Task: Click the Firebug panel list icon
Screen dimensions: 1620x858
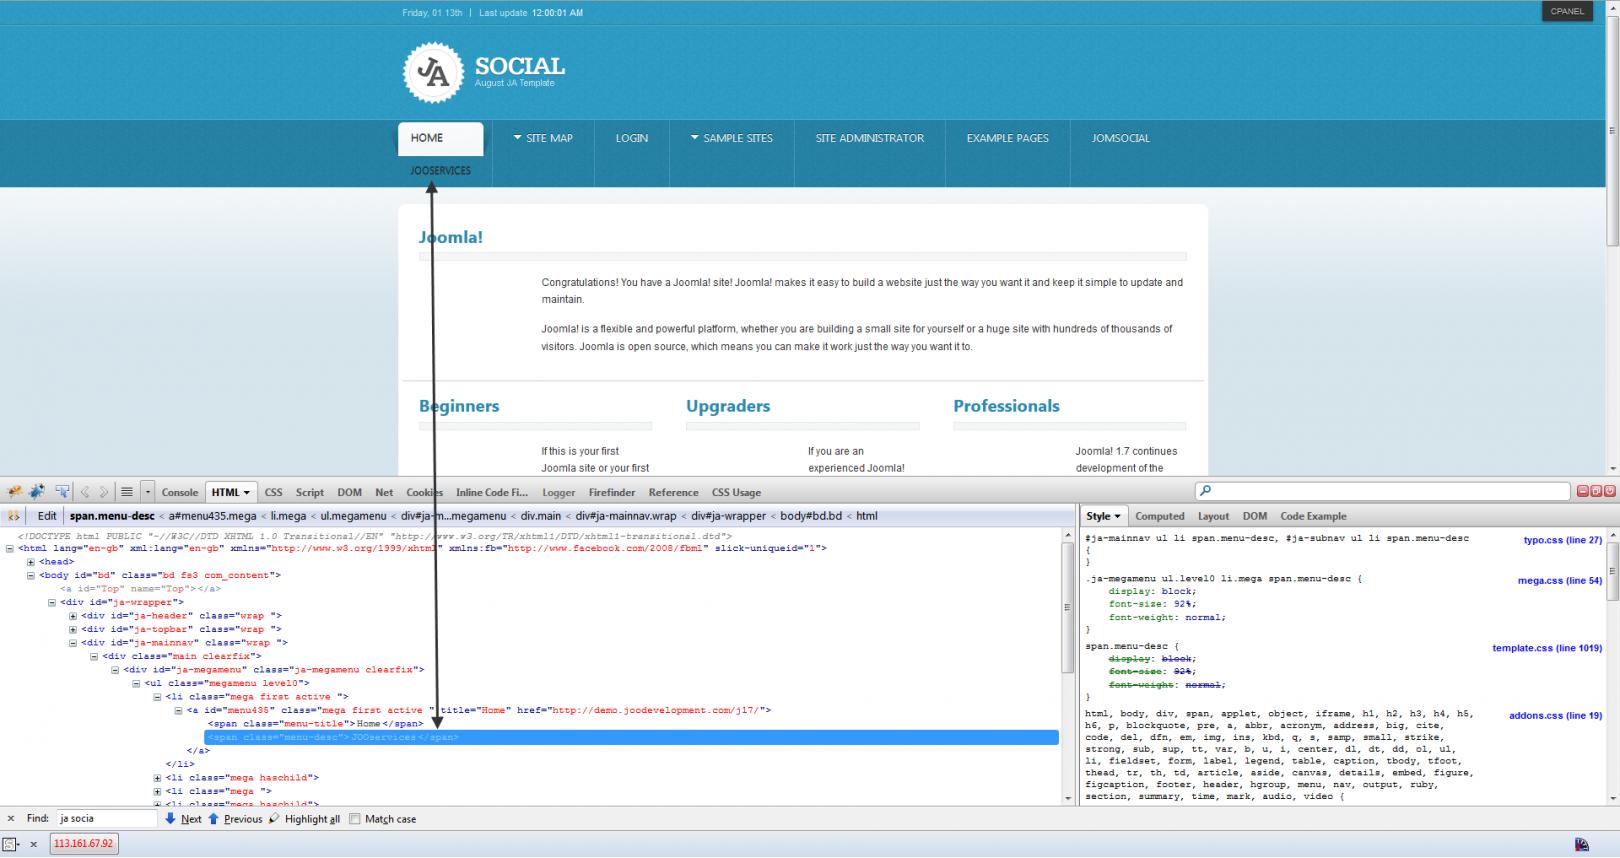Action: (127, 492)
